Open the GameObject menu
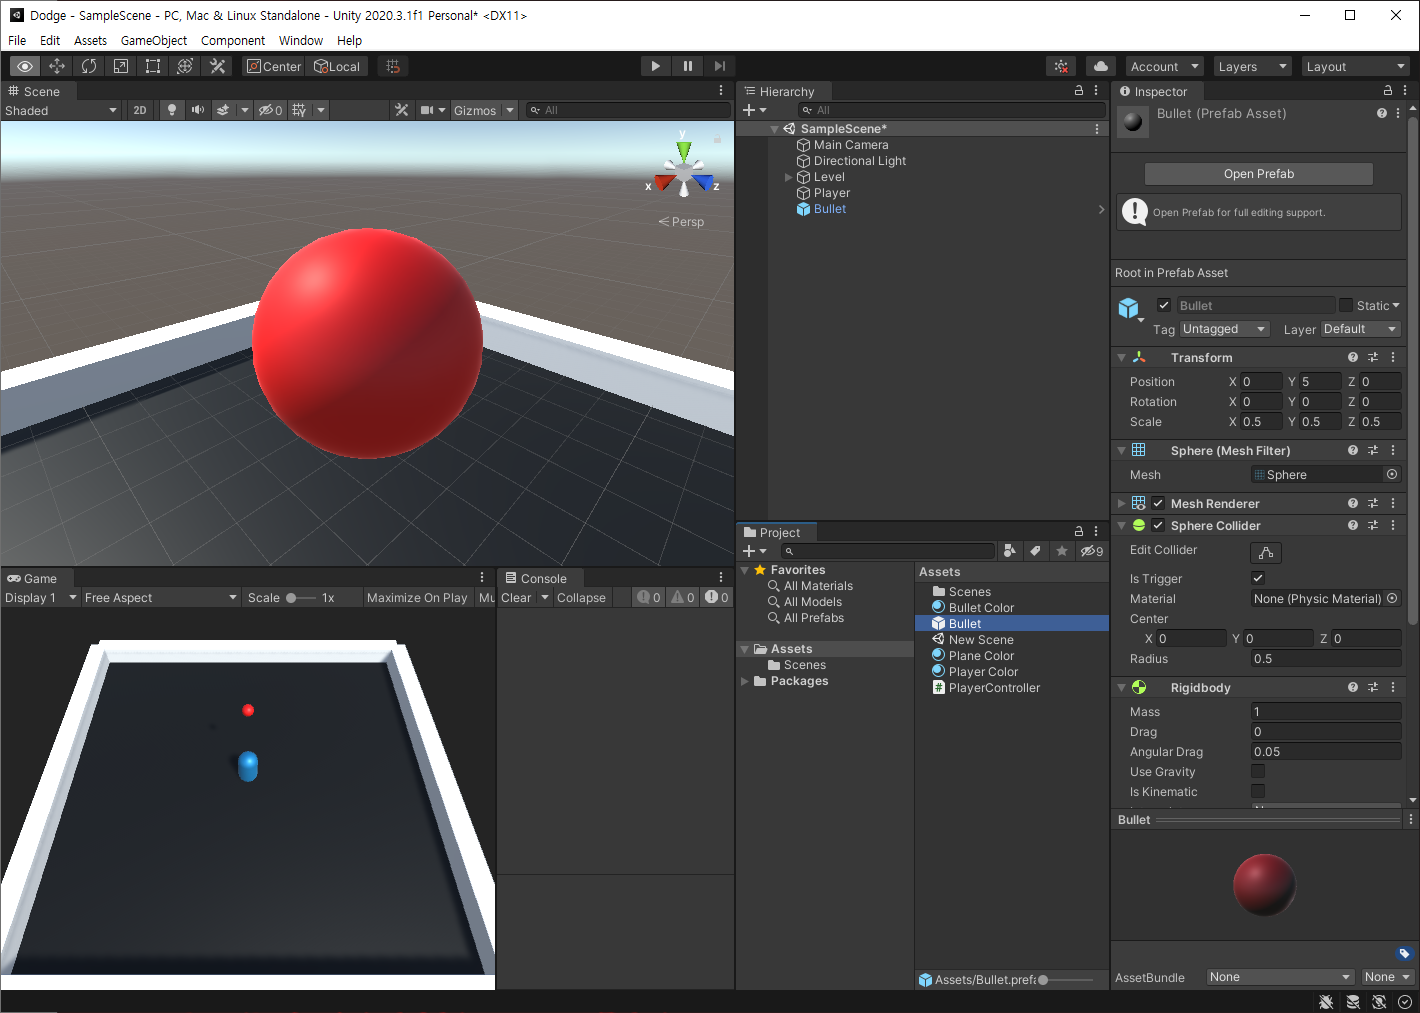The image size is (1420, 1013). coord(154,40)
